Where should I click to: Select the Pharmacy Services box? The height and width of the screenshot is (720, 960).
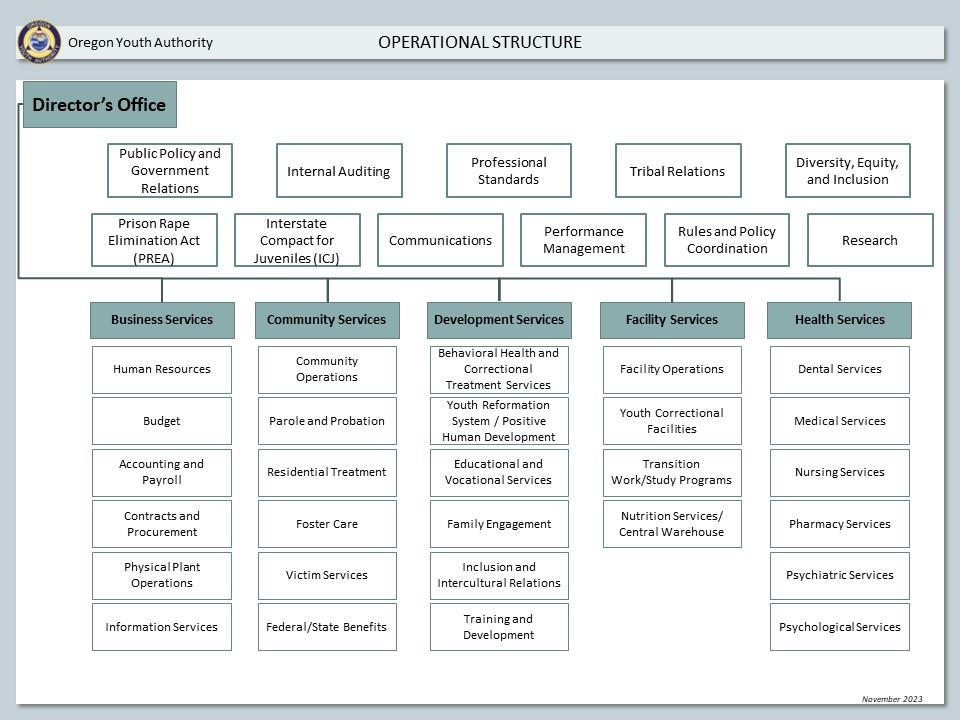[839, 524]
